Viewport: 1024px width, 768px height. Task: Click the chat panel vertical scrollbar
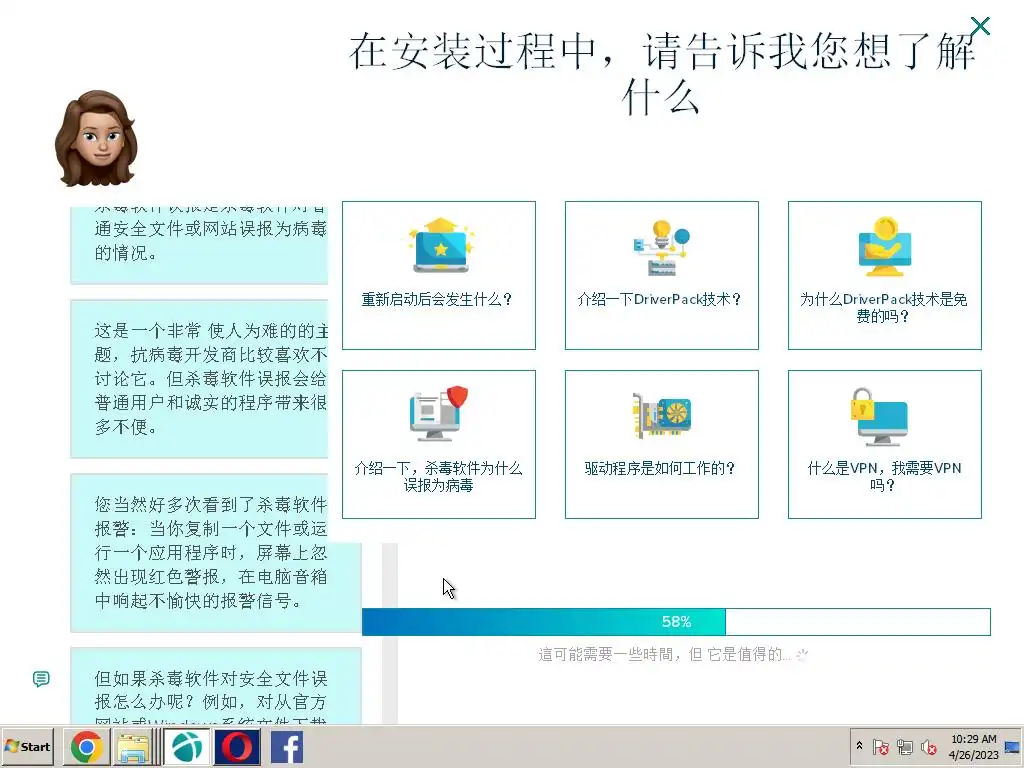[390, 633]
